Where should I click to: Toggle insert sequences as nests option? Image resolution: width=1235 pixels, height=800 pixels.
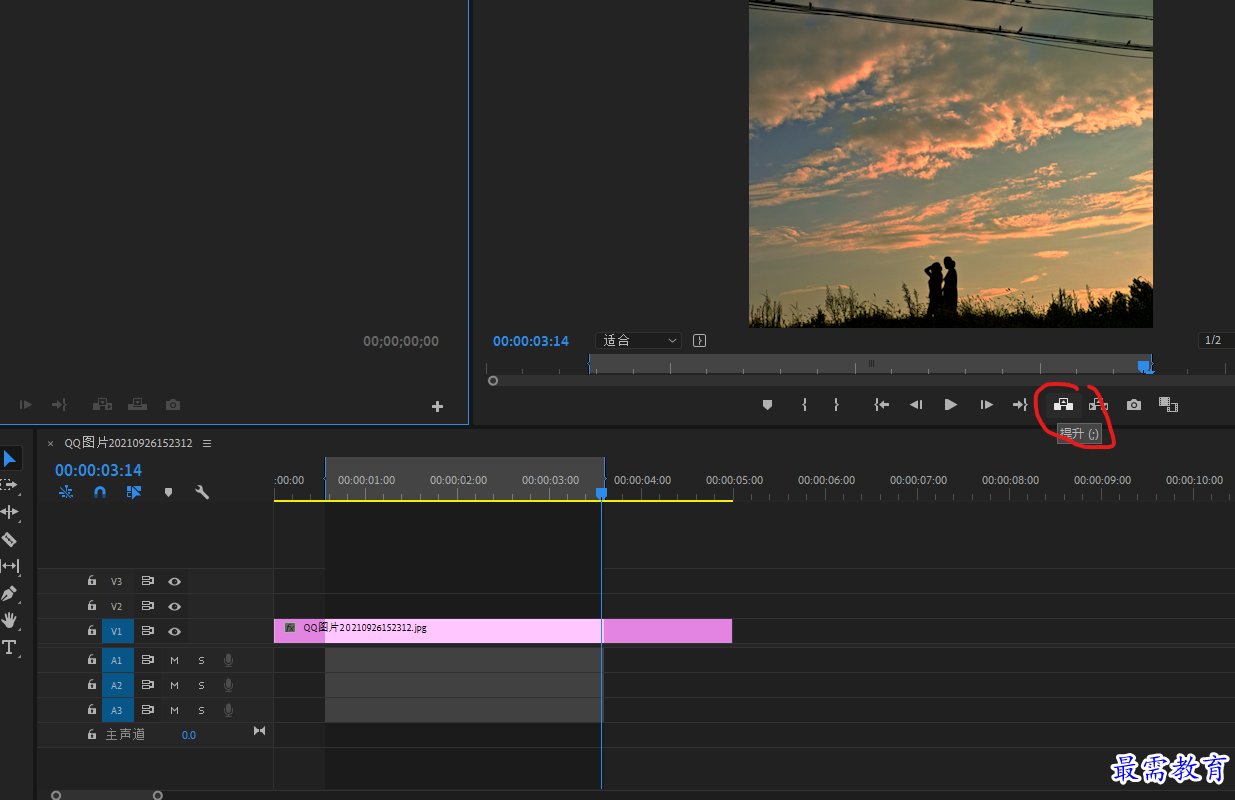click(x=66, y=492)
